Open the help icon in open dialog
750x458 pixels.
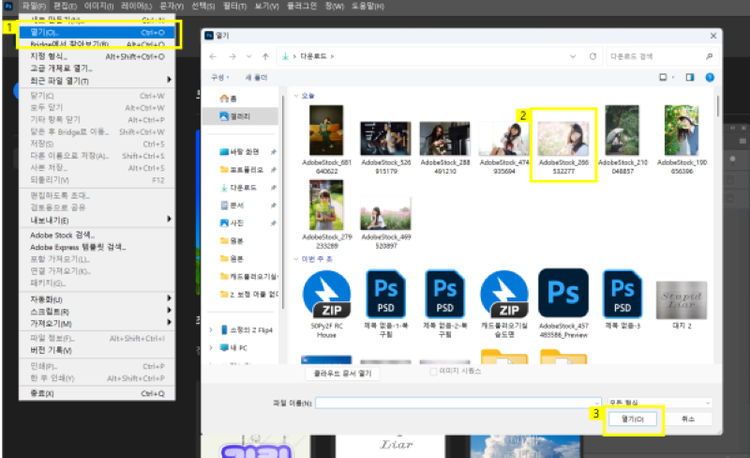[710, 77]
